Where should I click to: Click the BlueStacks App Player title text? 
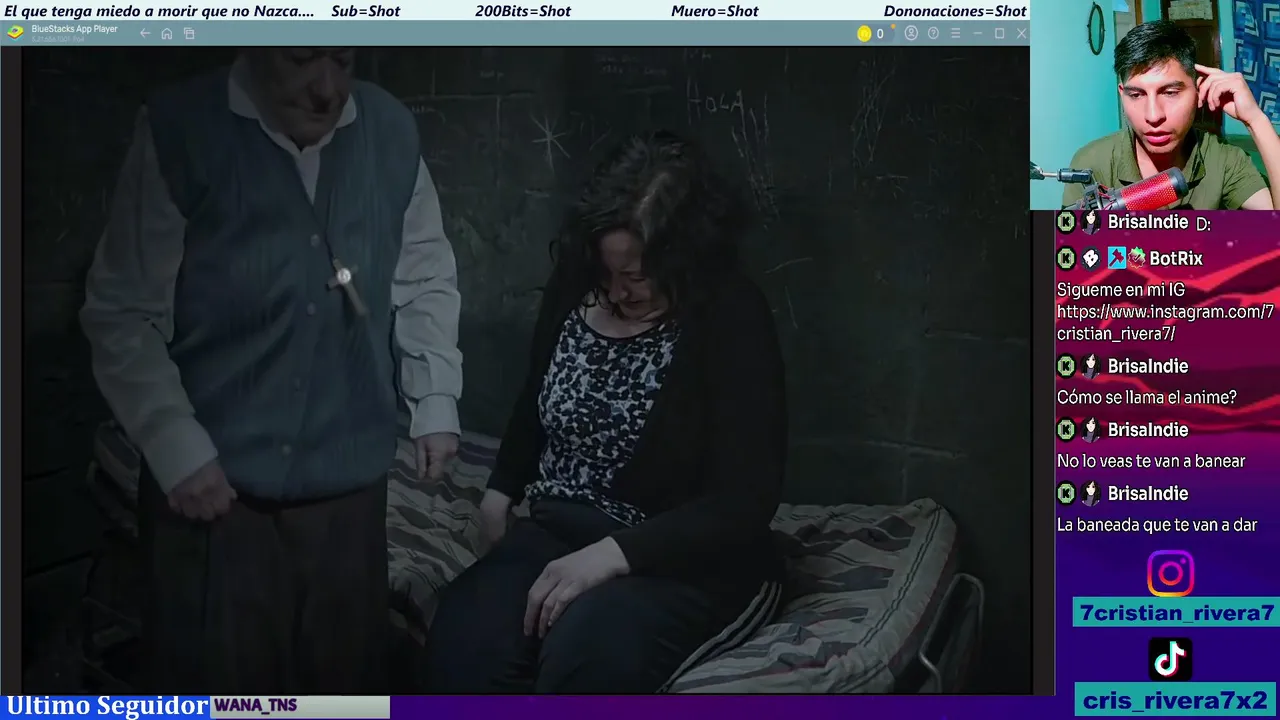[74, 29]
